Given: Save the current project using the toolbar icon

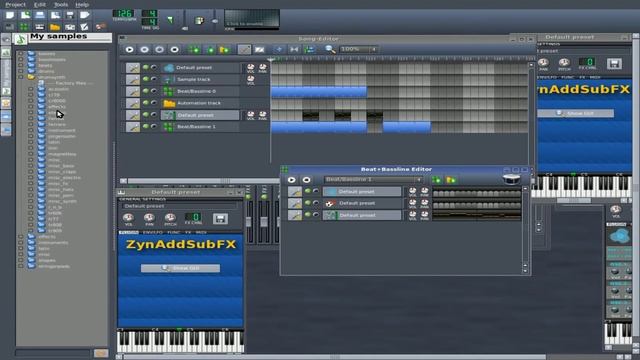Looking at the screenshot, I should point(70,15).
